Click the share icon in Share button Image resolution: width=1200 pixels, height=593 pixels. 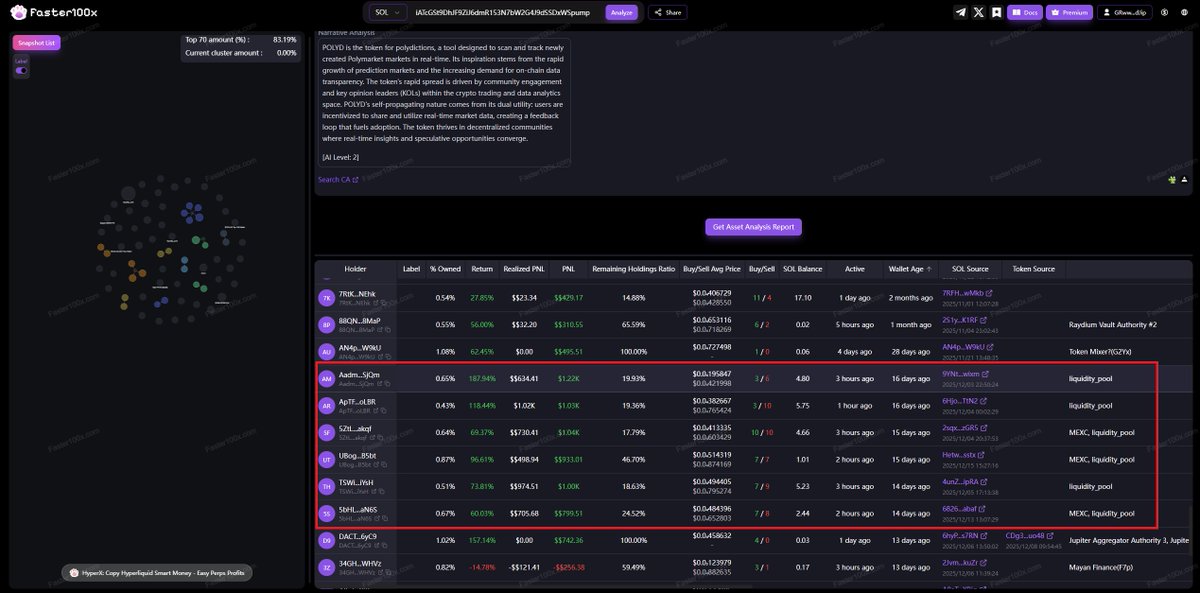pyautogui.click(x=658, y=13)
